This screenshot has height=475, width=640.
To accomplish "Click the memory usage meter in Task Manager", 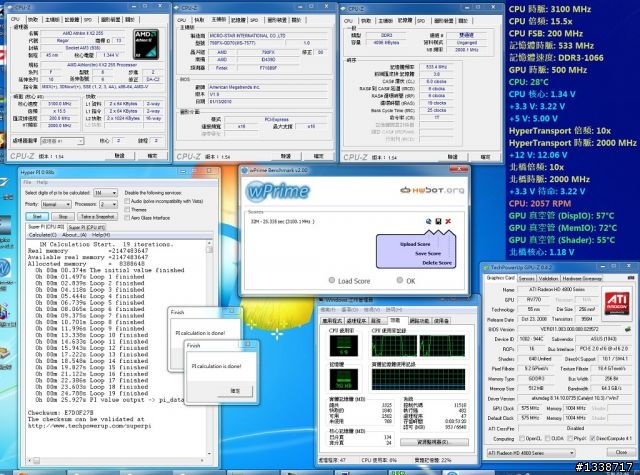I will [x=344, y=379].
